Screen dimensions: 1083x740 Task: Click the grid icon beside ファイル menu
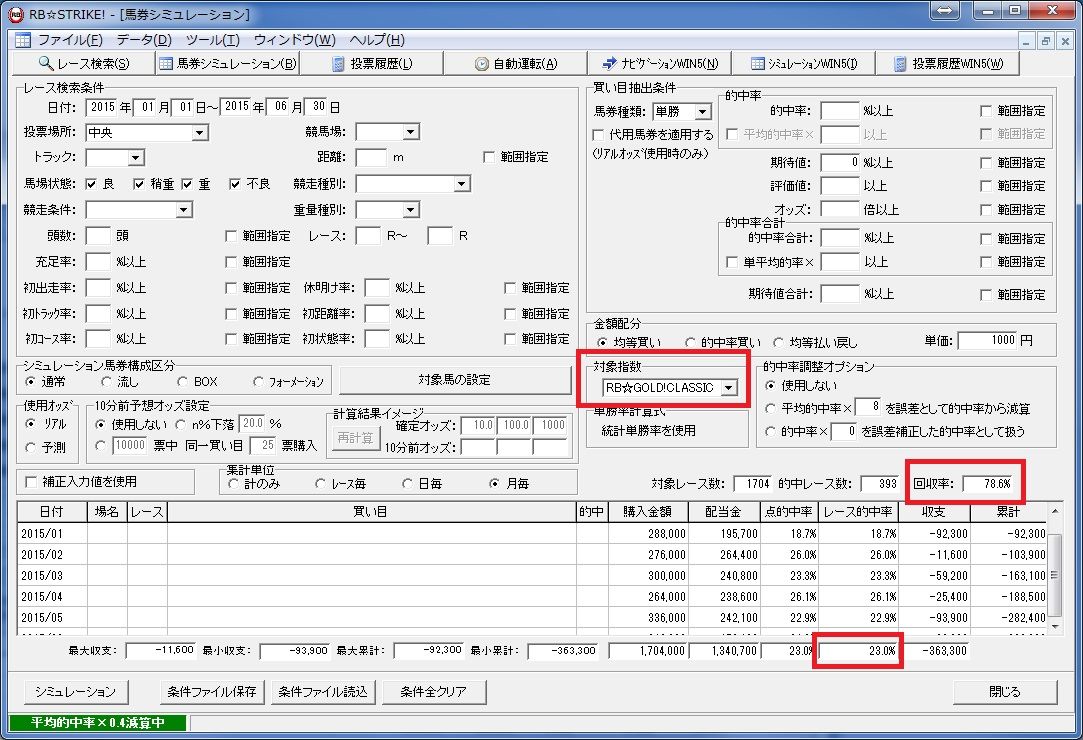pyautogui.click(x=23, y=39)
